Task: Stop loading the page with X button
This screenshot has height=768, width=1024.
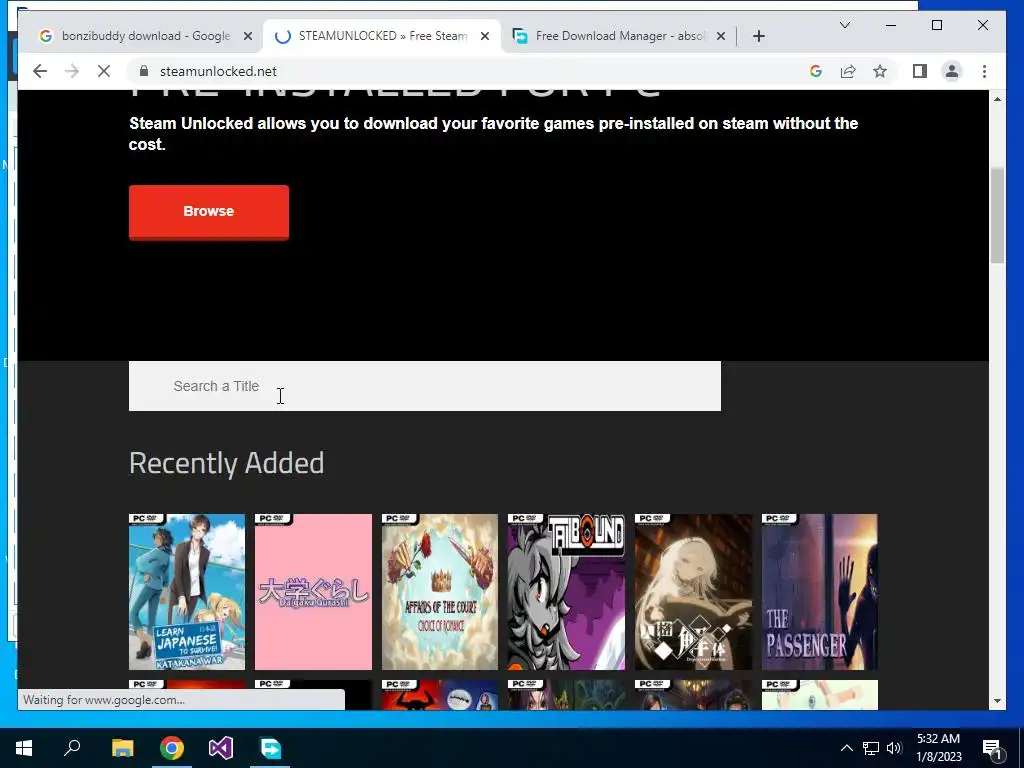Action: (104, 71)
